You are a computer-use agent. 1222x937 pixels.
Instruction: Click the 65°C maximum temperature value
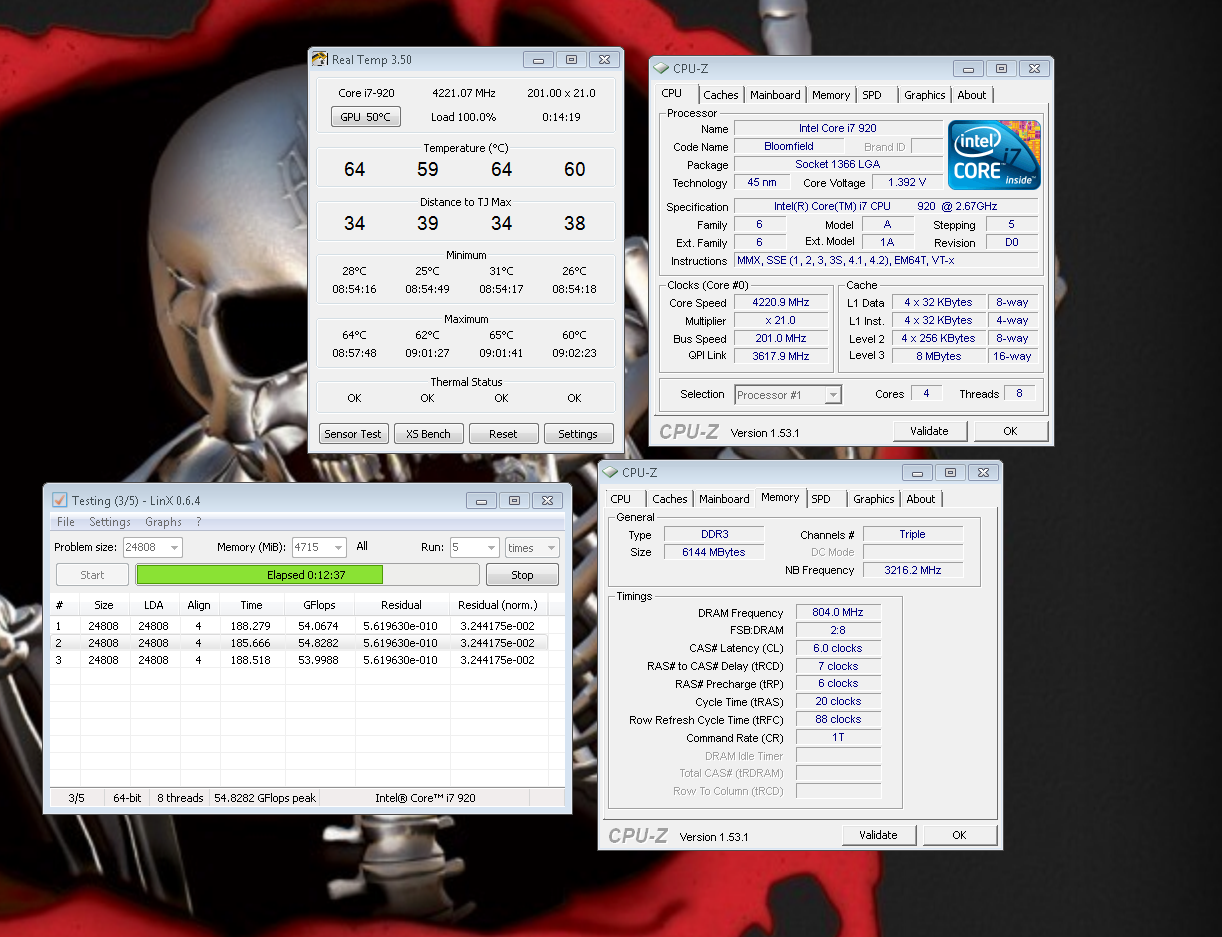coord(501,335)
